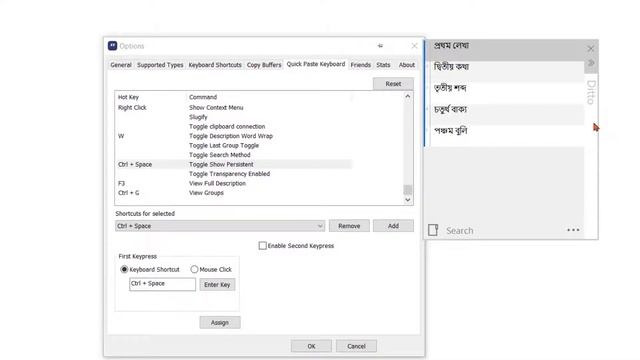Open the Keyboard Shortcuts tab

[215, 65]
